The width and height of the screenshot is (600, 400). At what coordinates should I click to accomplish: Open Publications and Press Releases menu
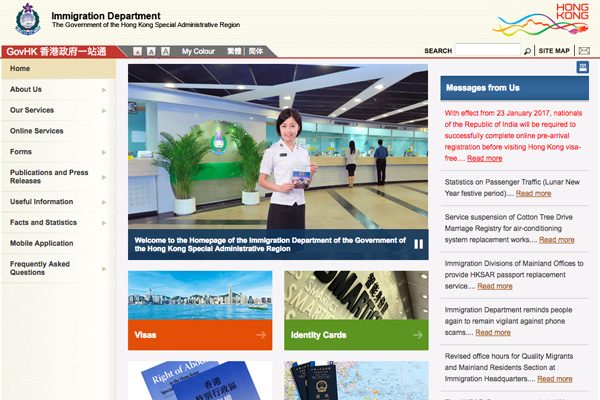59,177
